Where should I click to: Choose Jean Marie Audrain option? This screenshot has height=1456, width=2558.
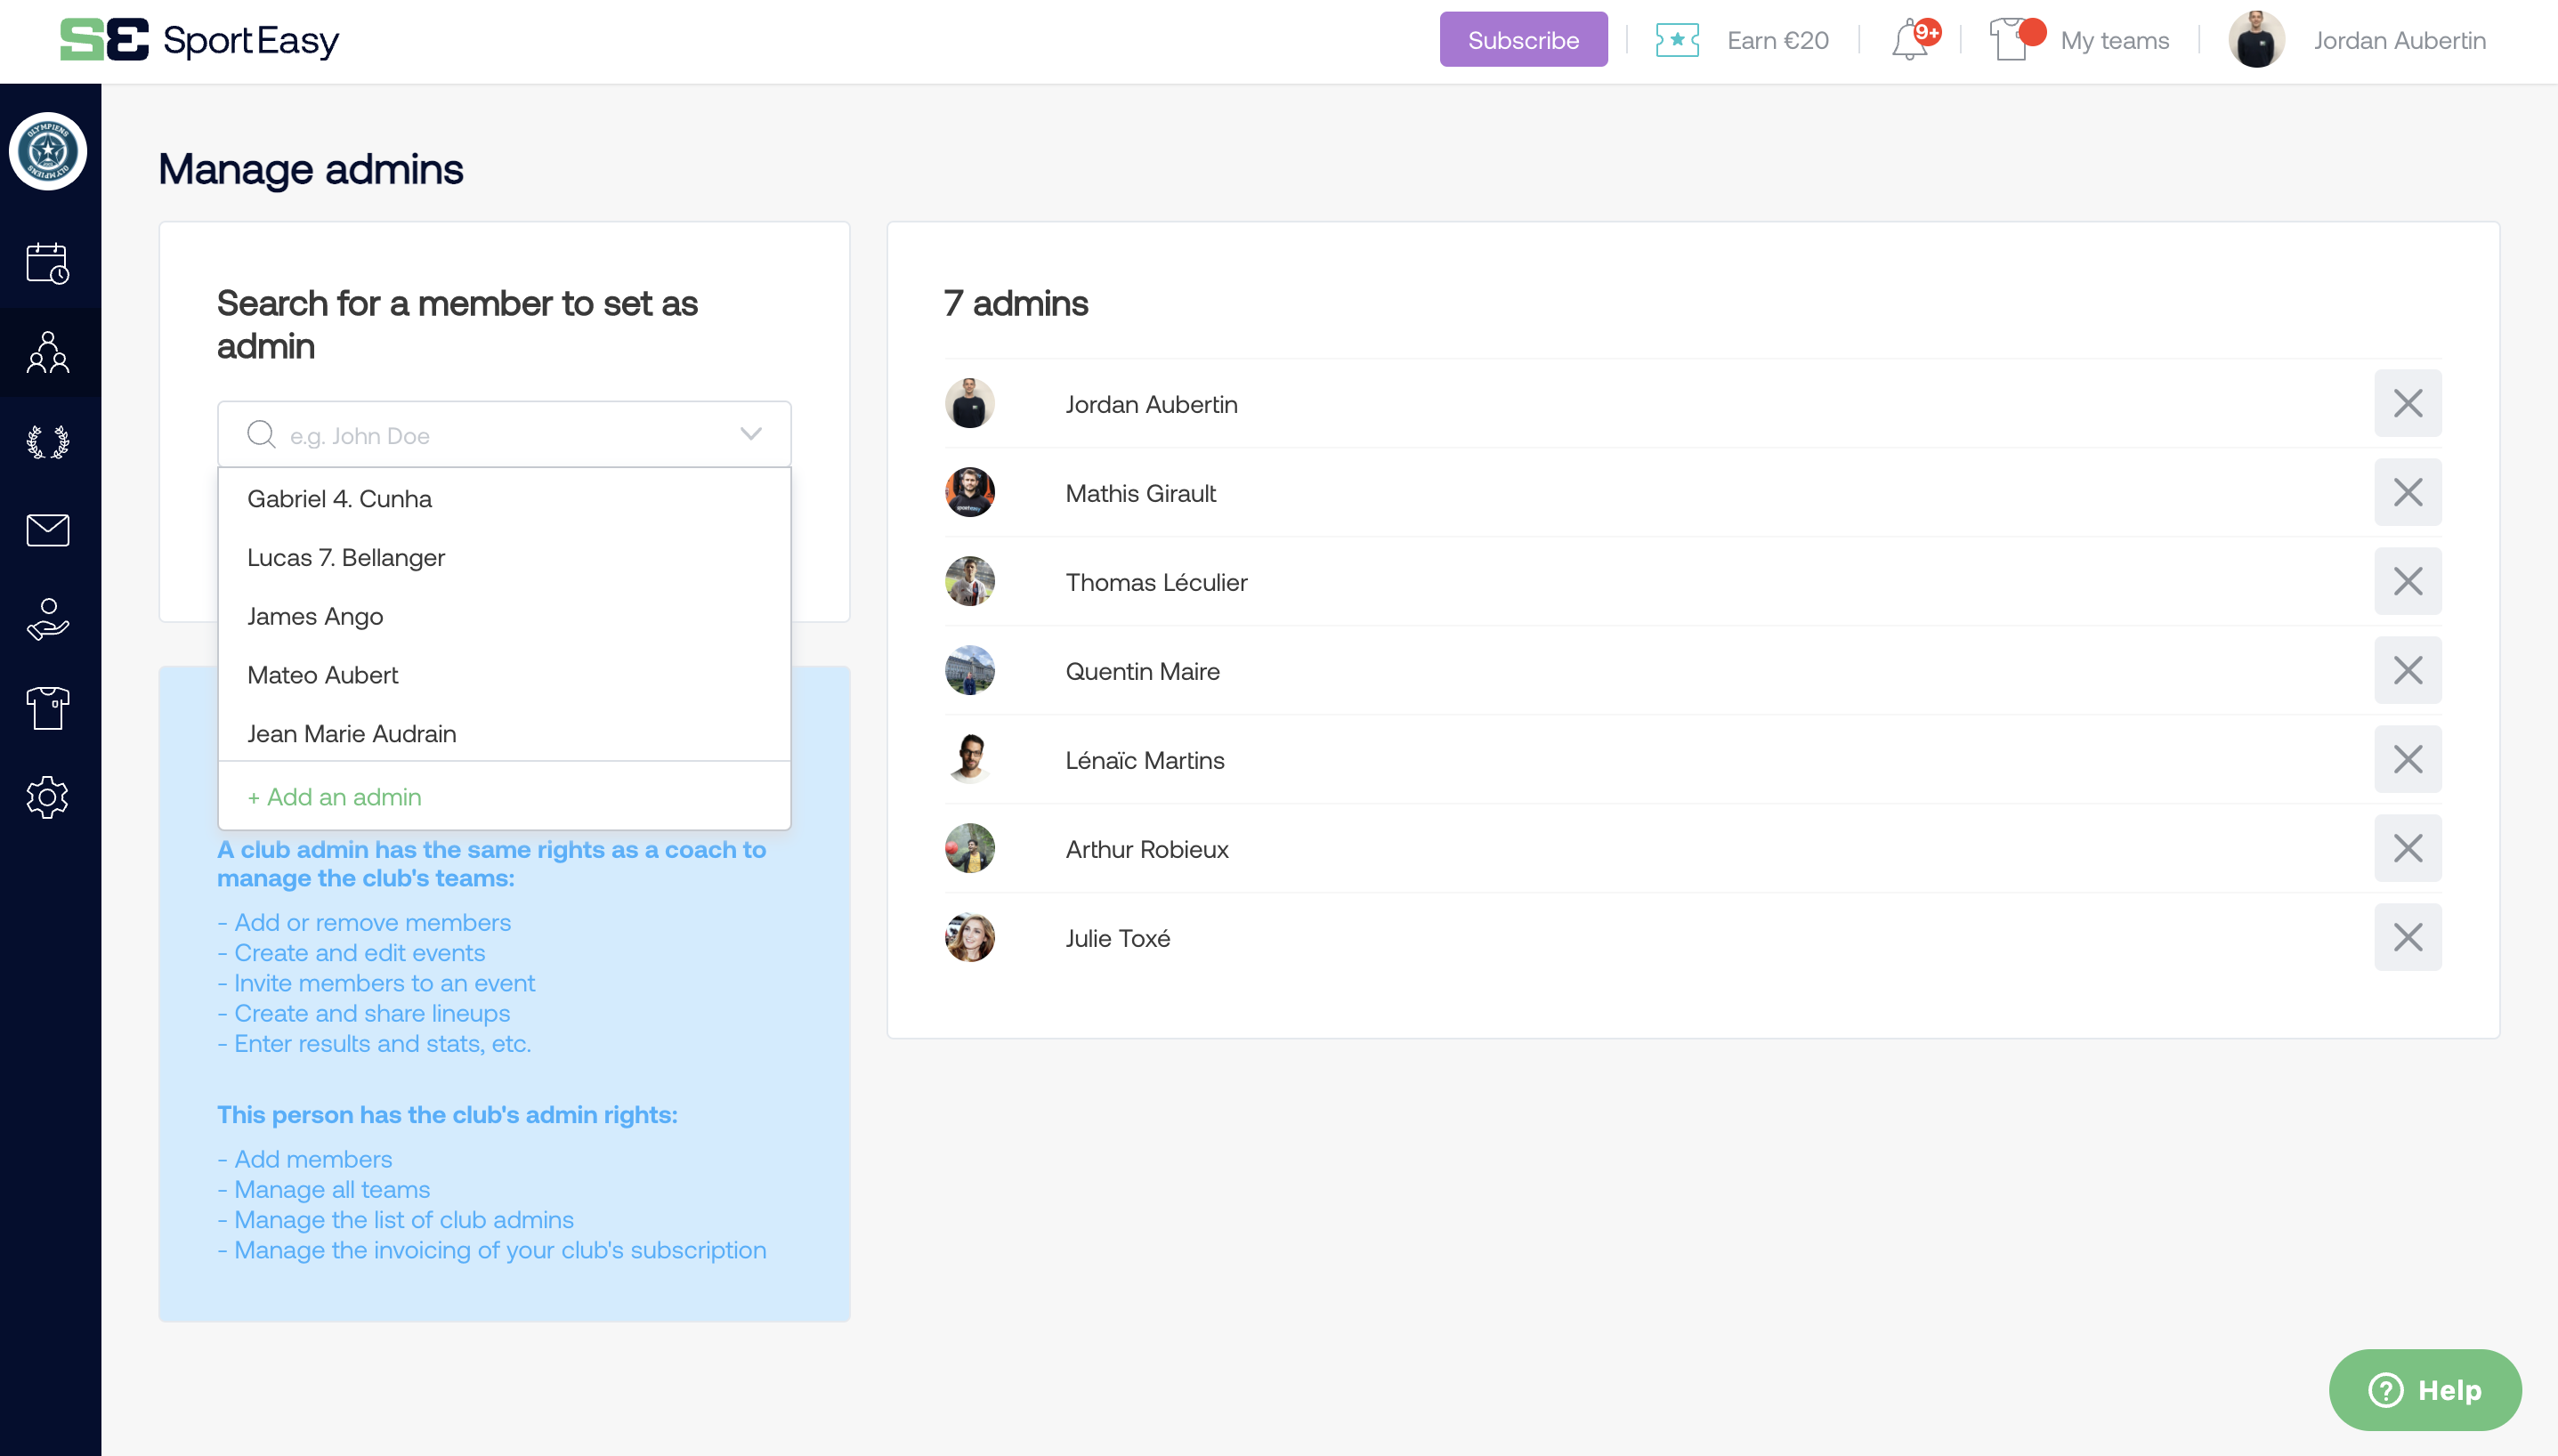pos(351,734)
